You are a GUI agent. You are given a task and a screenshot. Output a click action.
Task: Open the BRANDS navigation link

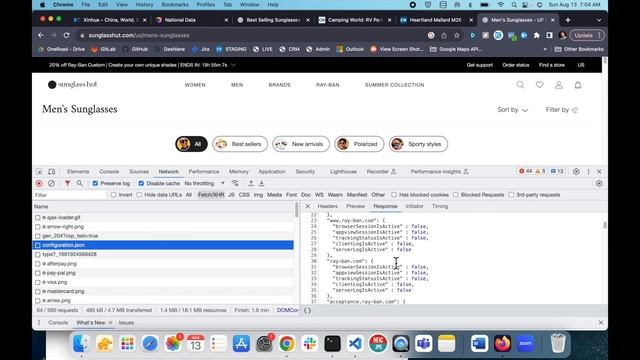coord(280,85)
